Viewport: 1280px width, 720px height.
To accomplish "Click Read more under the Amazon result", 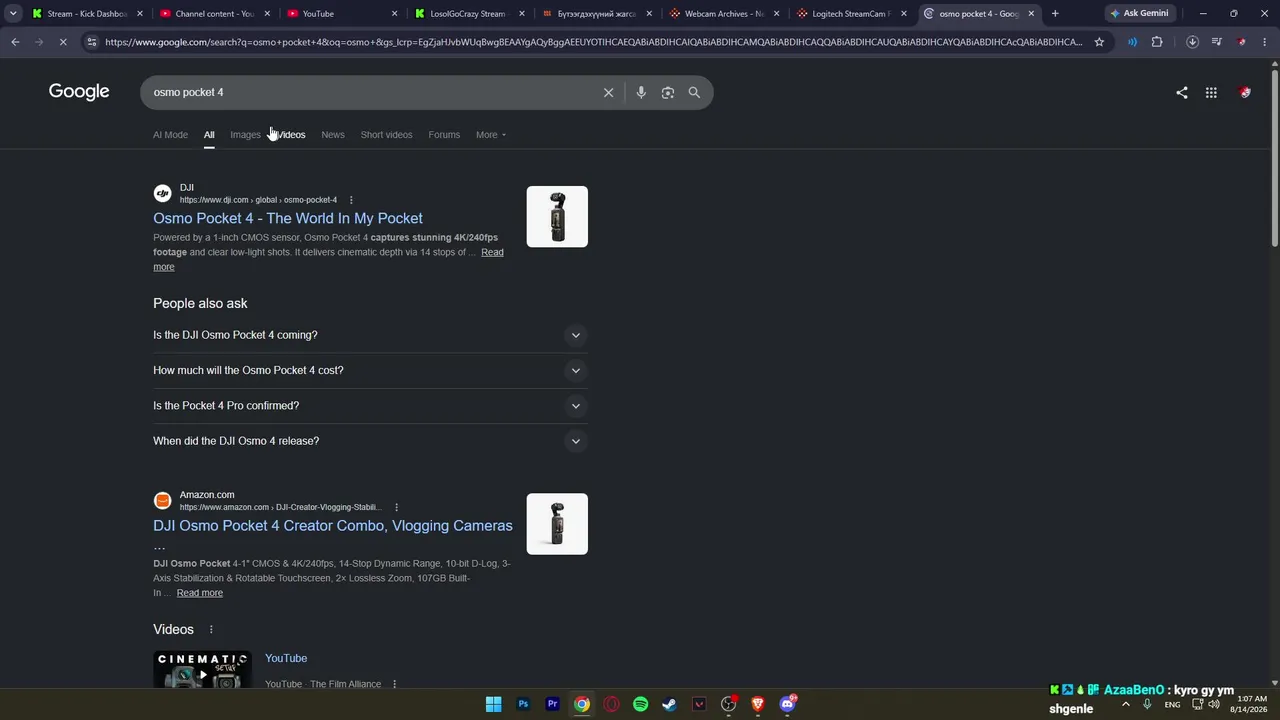I will tap(200, 593).
